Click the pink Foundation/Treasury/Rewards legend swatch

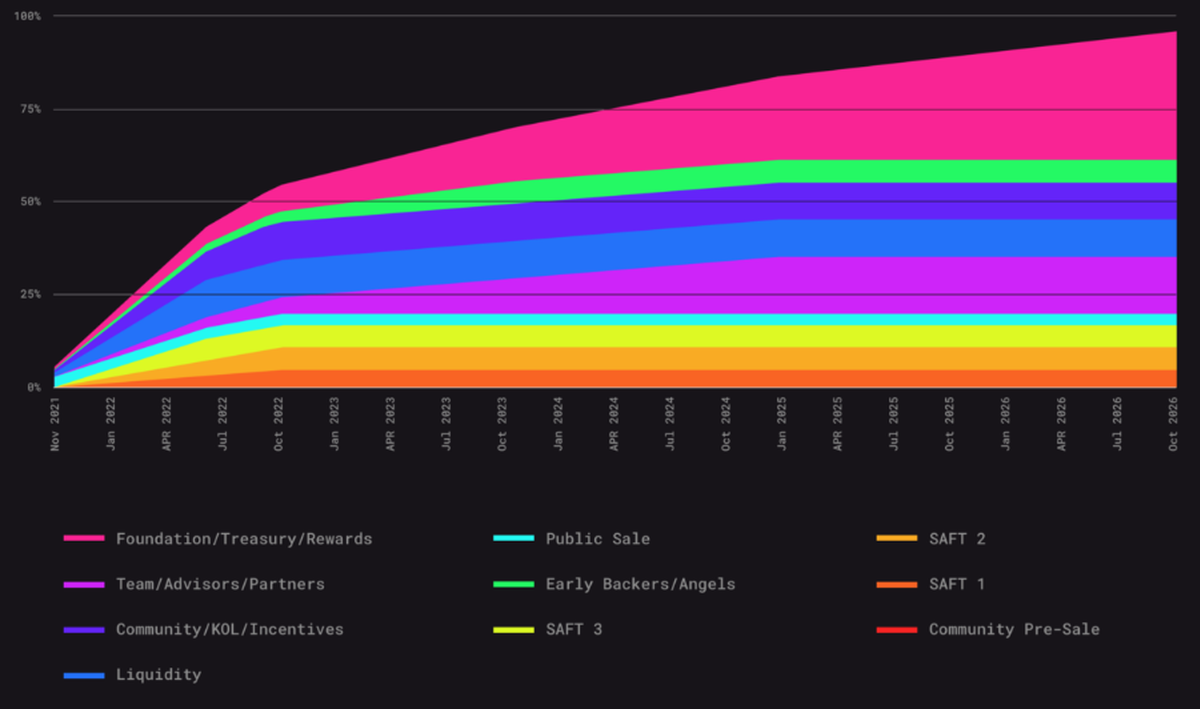click(83, 539)
